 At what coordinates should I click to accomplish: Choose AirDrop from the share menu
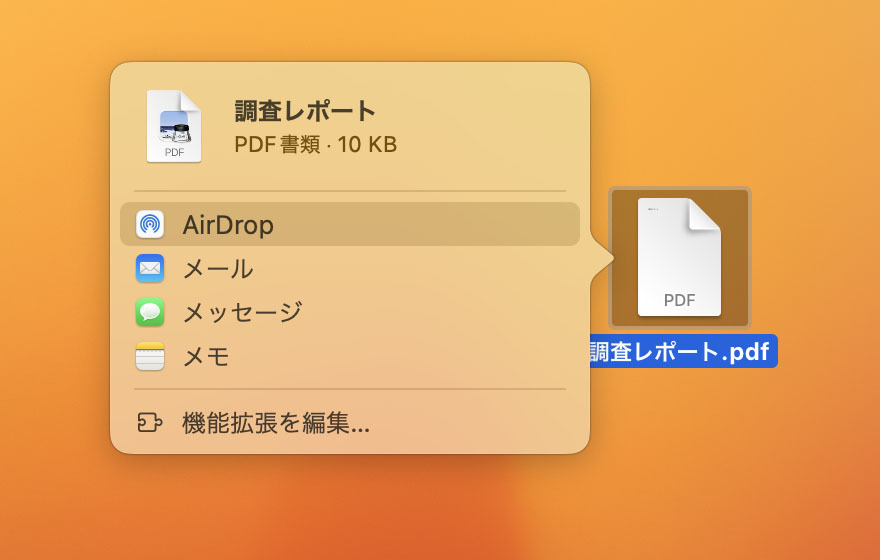click(x=350, y=224)
